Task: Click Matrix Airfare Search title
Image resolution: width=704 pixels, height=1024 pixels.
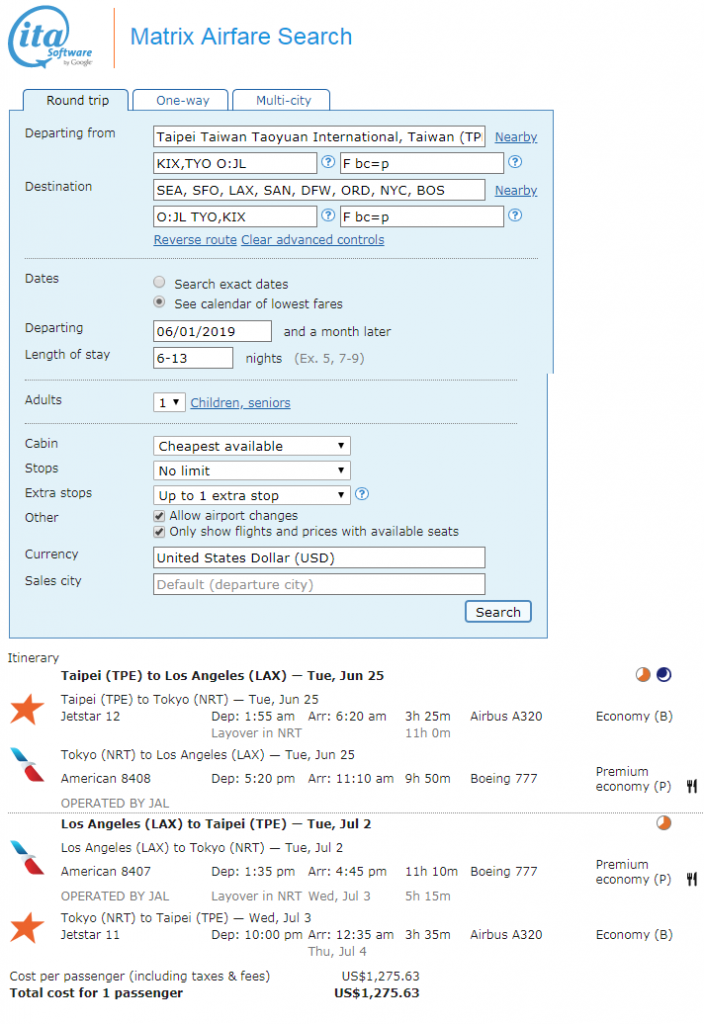Action: coord(241,37)
